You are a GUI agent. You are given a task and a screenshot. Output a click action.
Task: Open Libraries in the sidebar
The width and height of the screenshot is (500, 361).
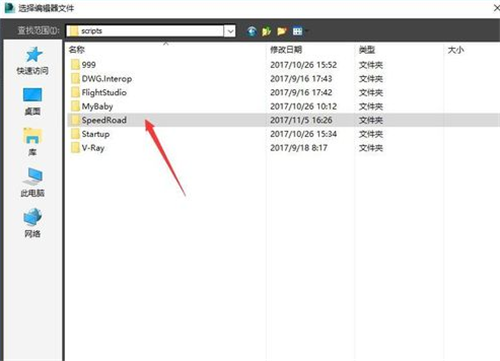coord(33,142)
